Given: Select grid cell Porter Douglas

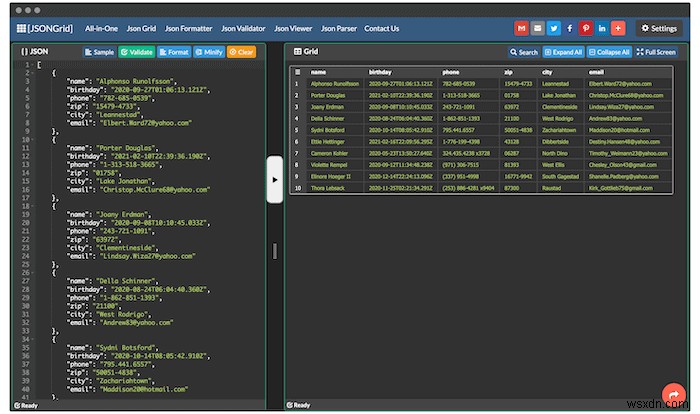Looking at the screenshot, I should click(x=335, y=95).
